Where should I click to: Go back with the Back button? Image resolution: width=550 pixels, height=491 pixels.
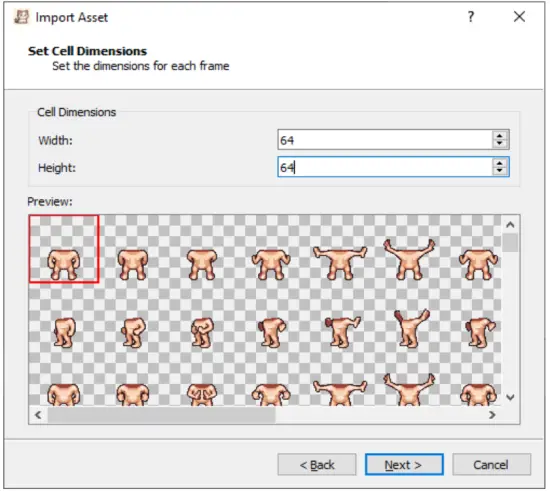(x=317, y=465)
